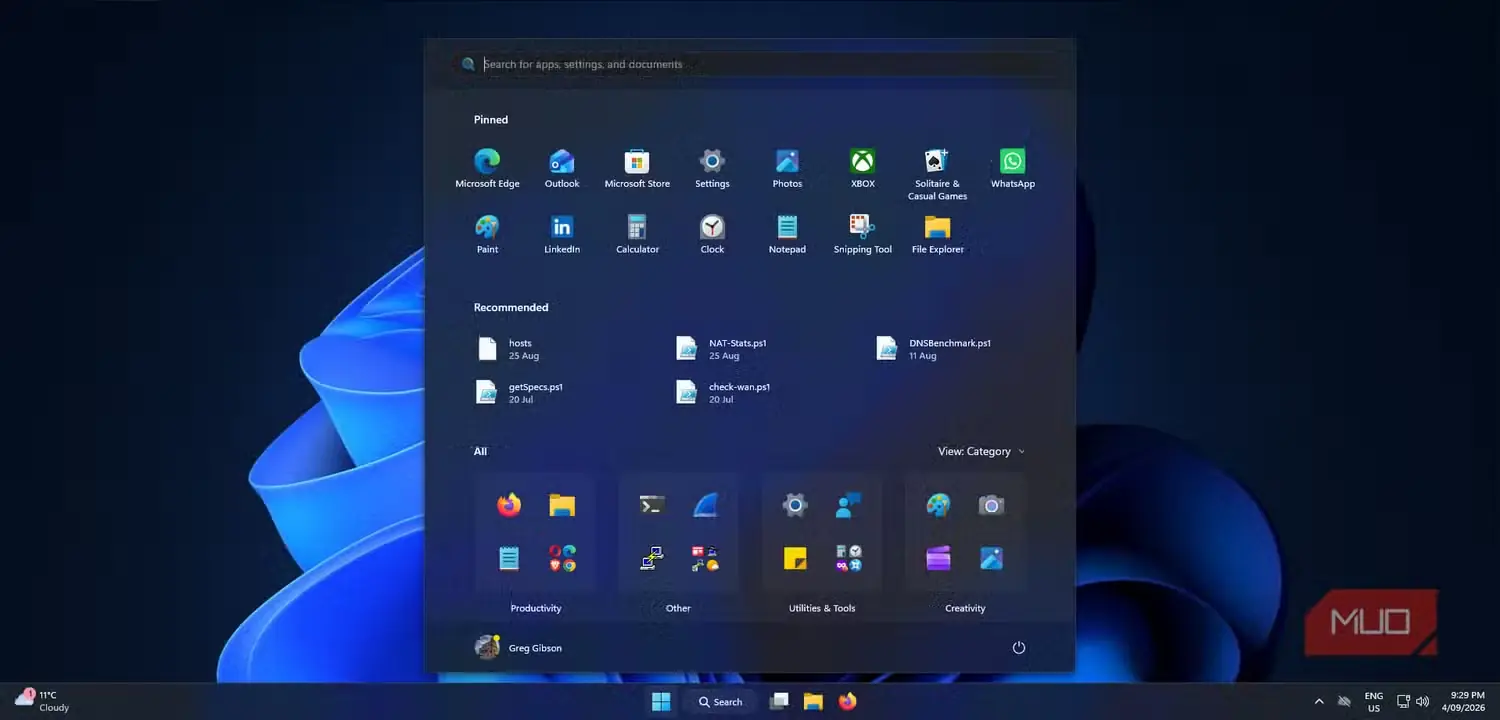The image size is (1500, 720).
Task: Open Settings gear in Utilities & Tools
Action: click(x=795, y=505)
